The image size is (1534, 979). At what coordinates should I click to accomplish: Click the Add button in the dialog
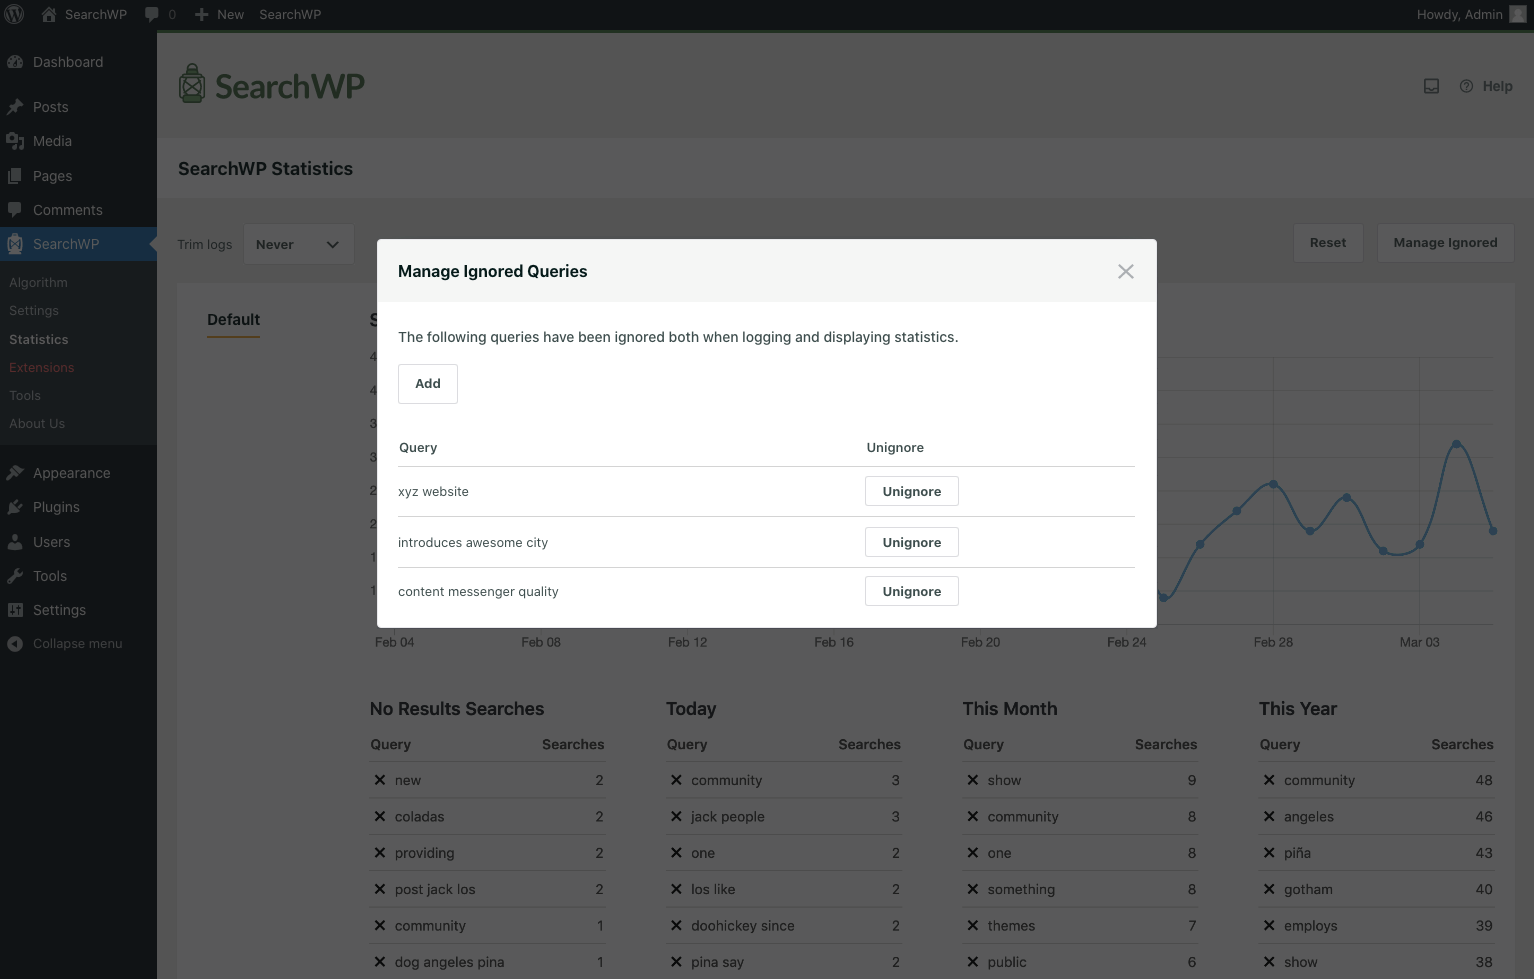pyautogui.click(x=427, y=384)
